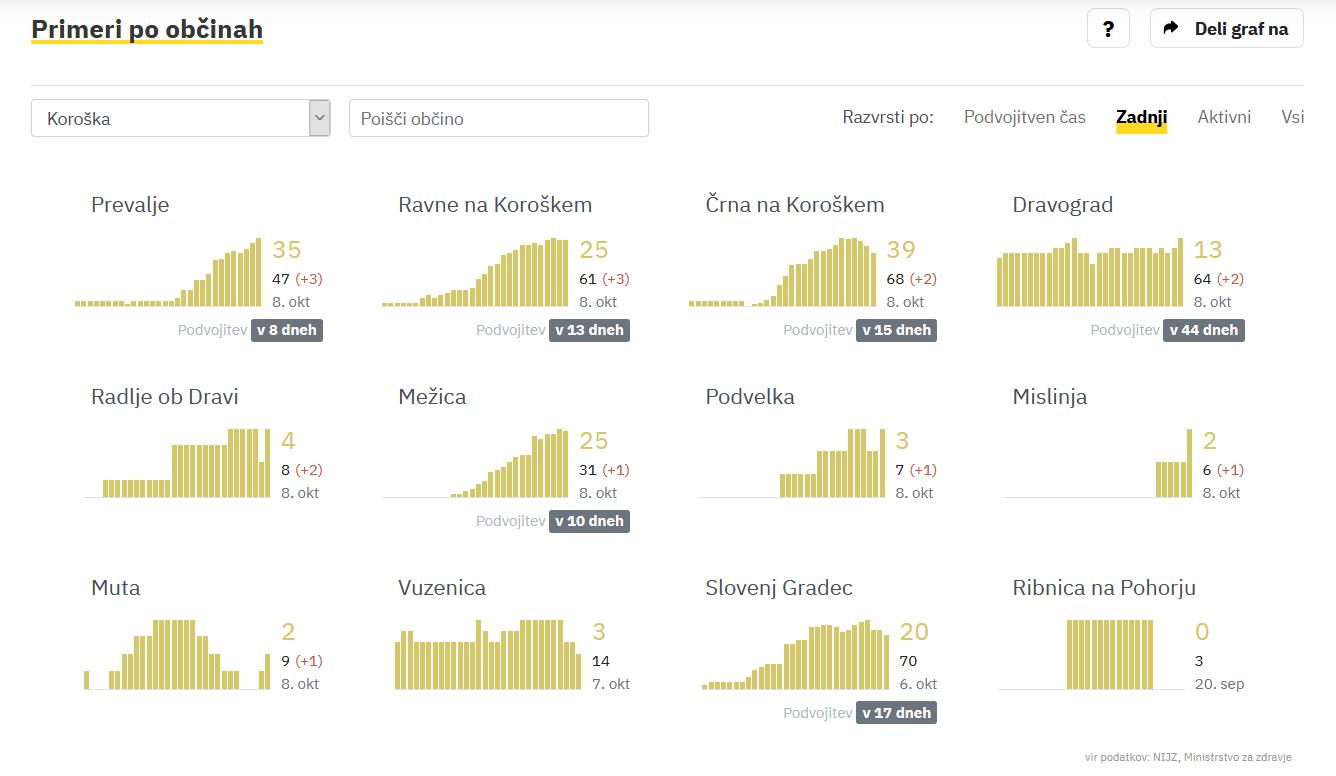Viewport: 1336px width, 776px height.
Task: Click the Mežica bar chart
Action: [475, 465]
